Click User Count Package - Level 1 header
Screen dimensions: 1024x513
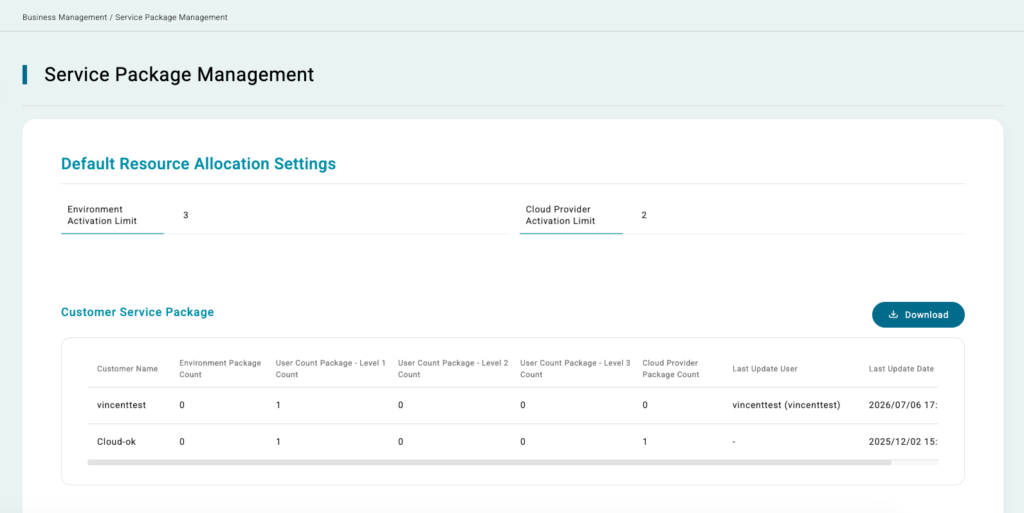[330, 369]
